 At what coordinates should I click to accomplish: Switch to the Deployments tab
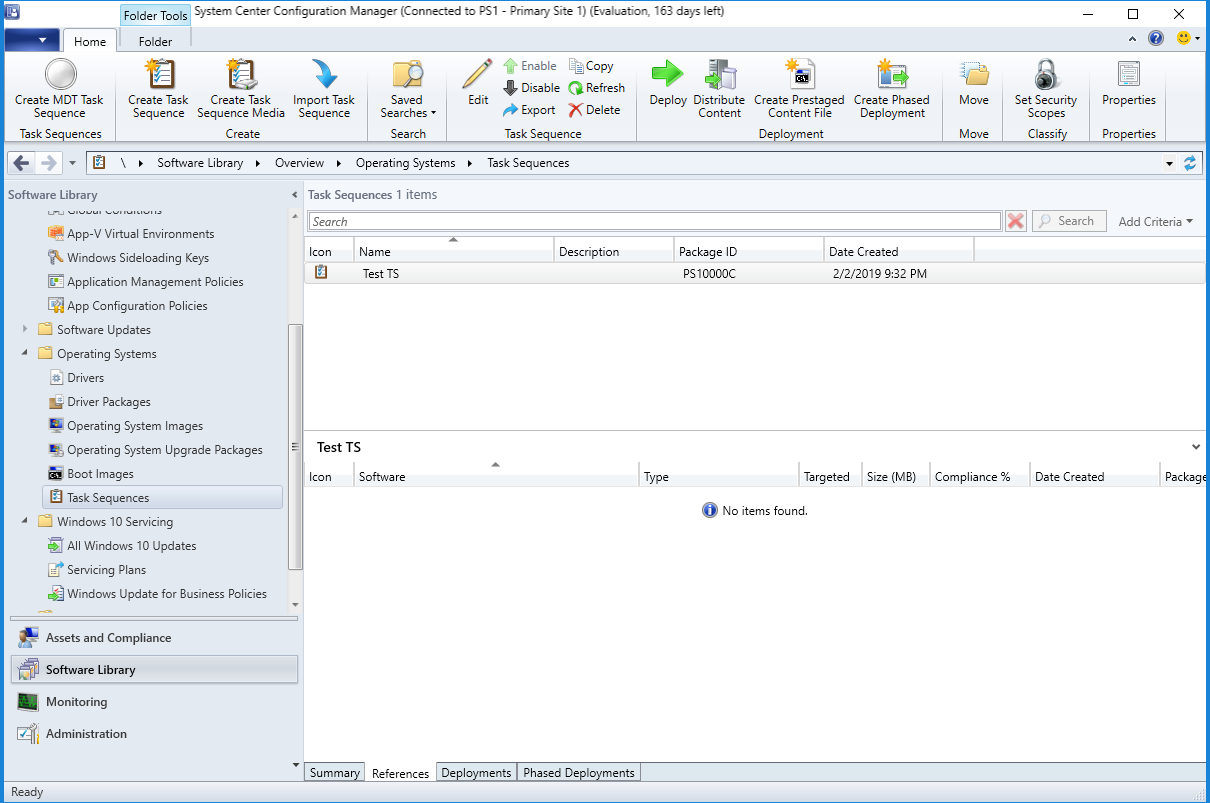pos(476,773)
